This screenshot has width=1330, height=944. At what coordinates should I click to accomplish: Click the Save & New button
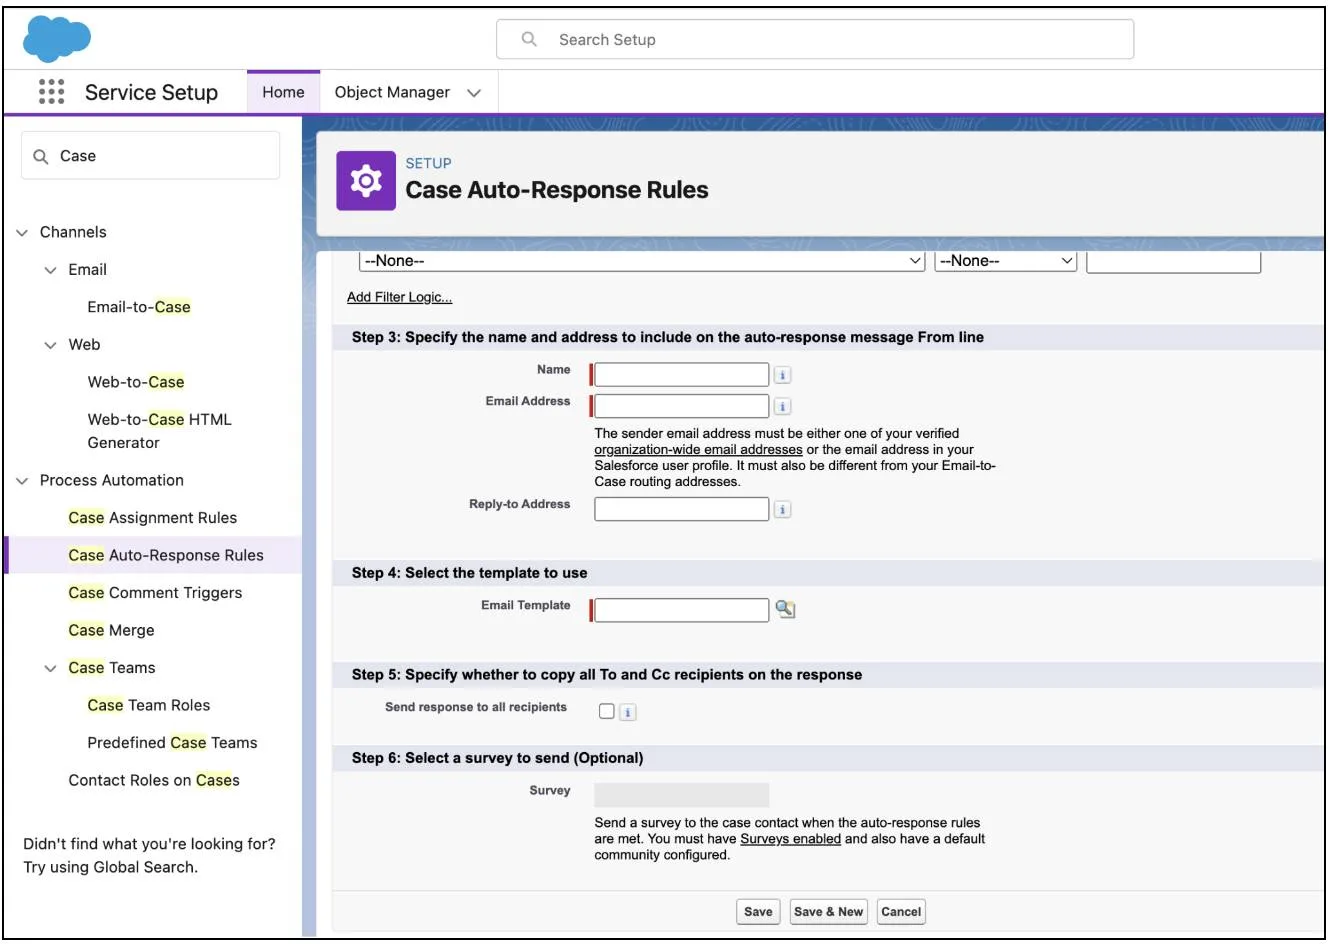coord(828,912)
